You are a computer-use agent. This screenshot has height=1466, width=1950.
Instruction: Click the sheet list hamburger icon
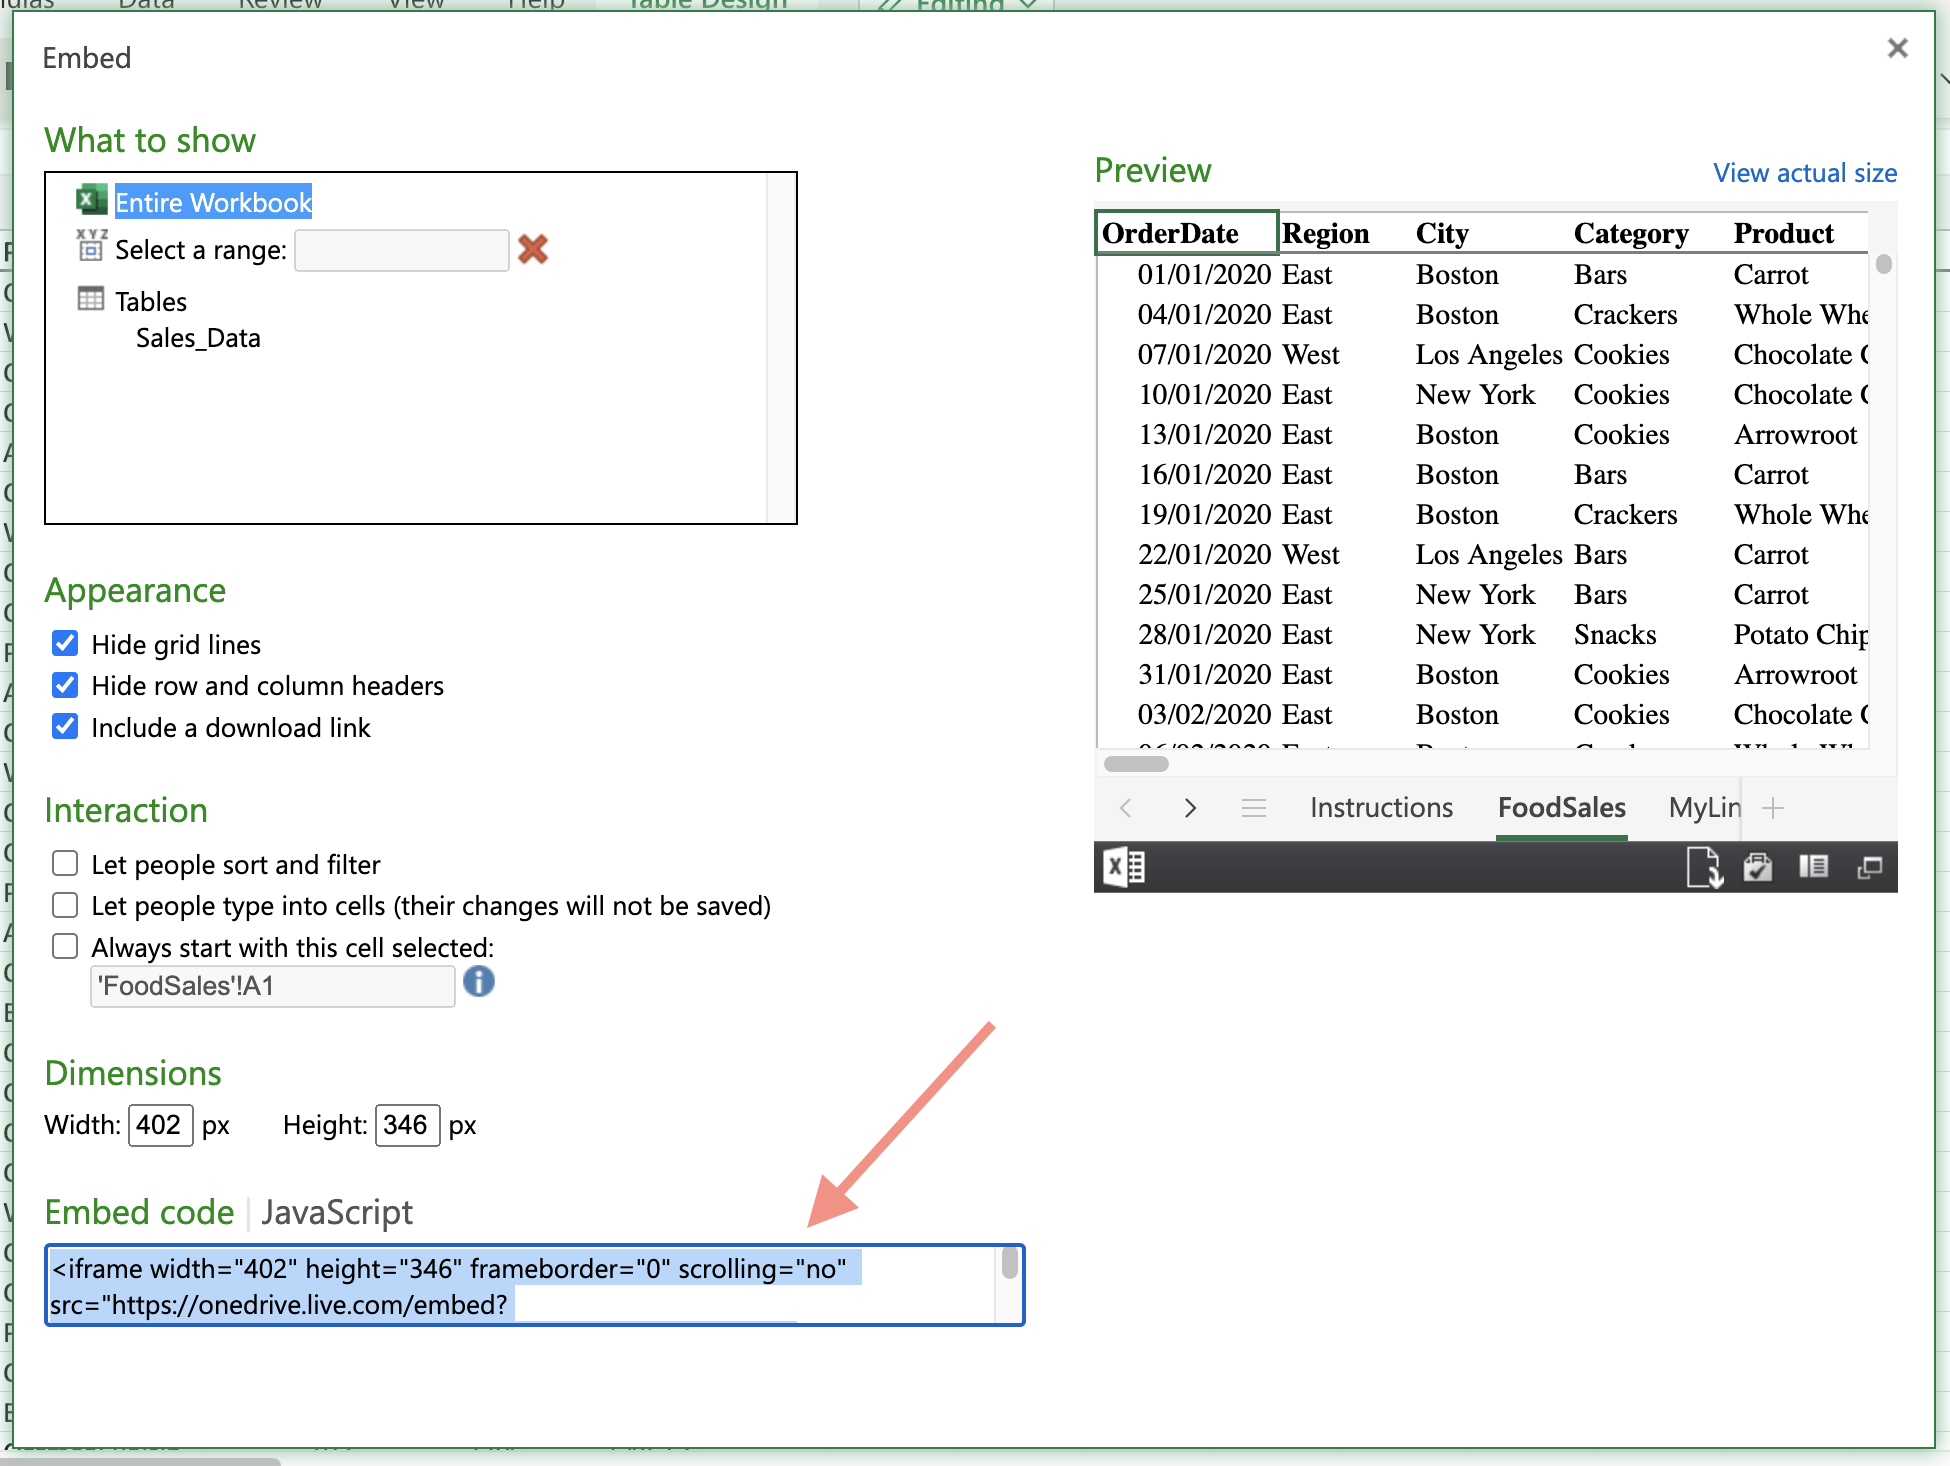(1253, 808)
